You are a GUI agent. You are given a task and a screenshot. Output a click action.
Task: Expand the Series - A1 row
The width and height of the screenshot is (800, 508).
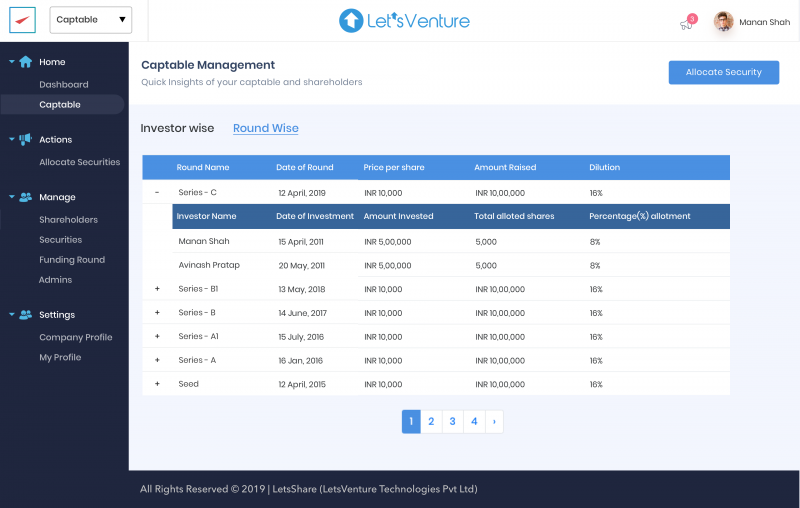click(157, 336)
